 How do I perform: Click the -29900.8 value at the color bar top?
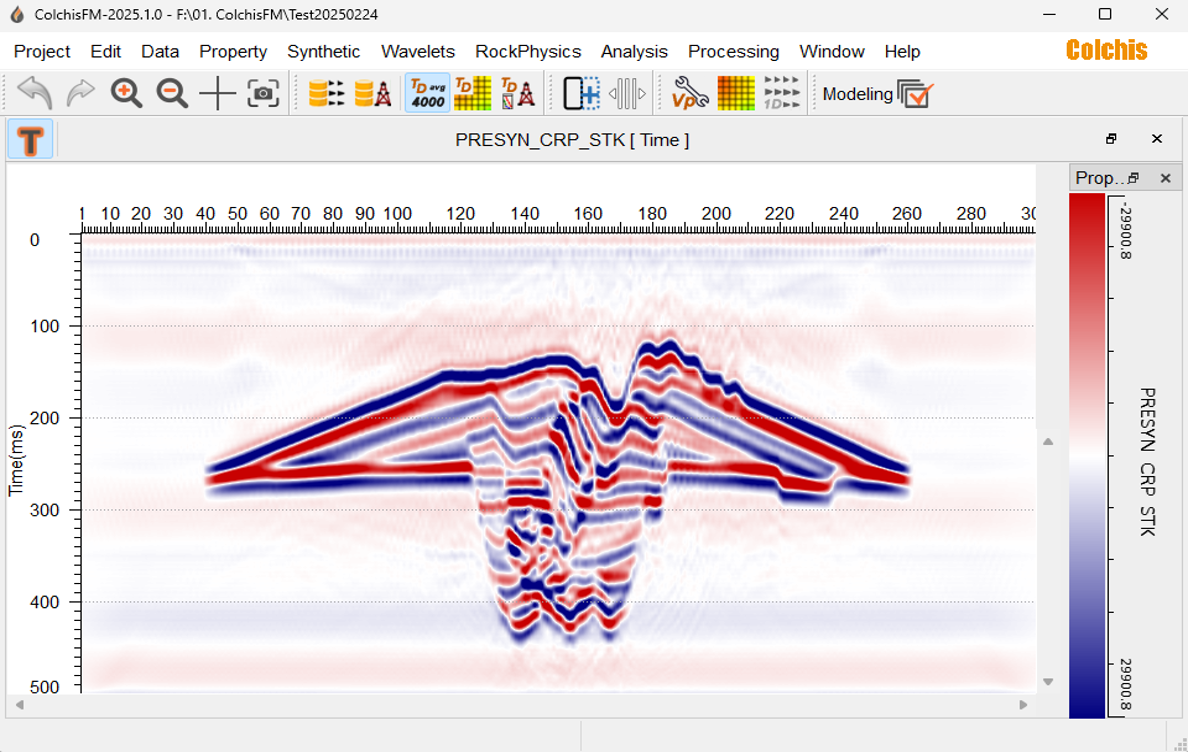(x=1124, y=230)
